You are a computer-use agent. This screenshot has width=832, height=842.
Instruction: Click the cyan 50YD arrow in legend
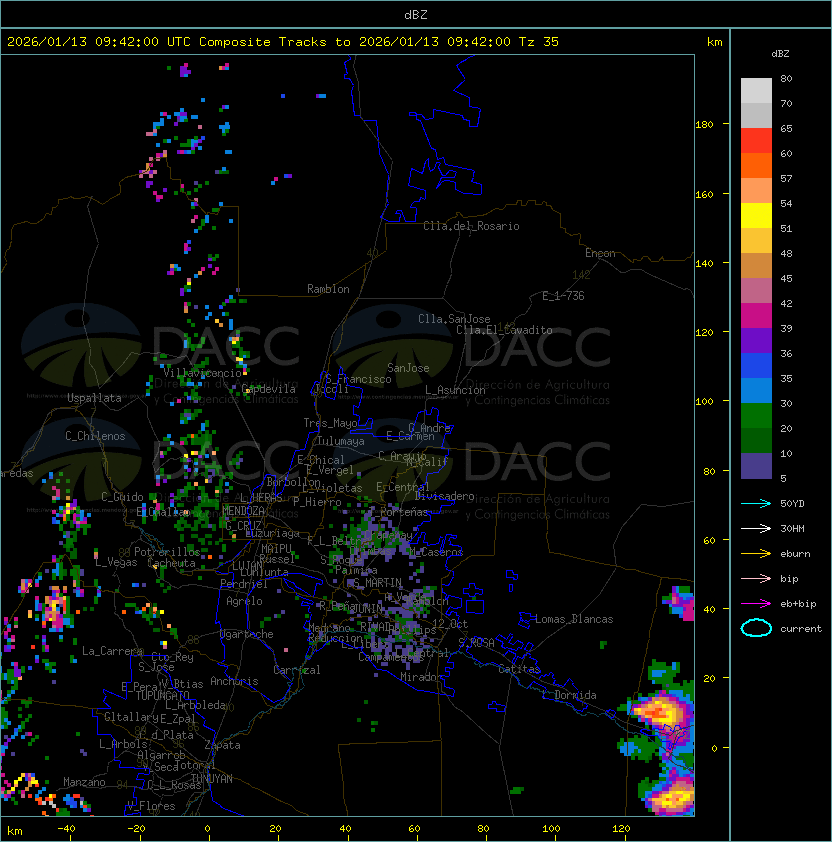[756, 503]
